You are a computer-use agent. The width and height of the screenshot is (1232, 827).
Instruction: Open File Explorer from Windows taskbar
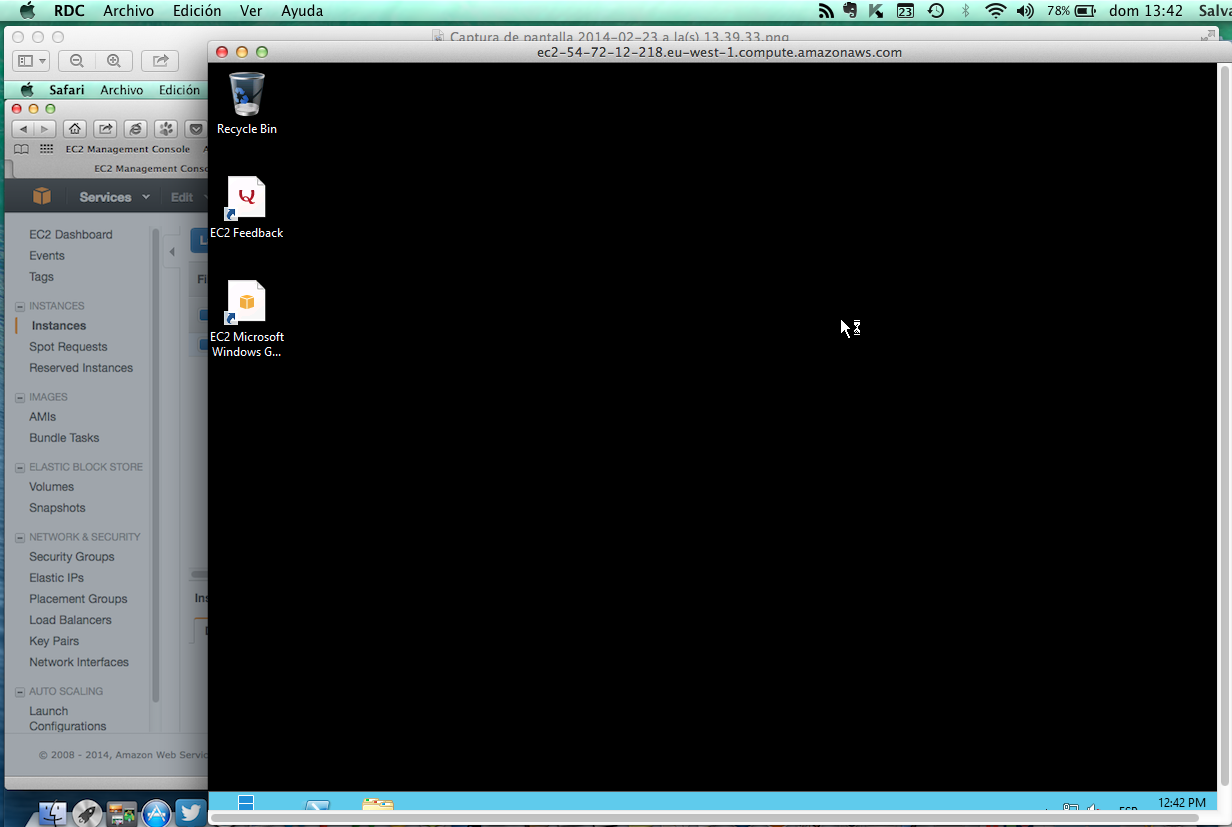[377, 805]
